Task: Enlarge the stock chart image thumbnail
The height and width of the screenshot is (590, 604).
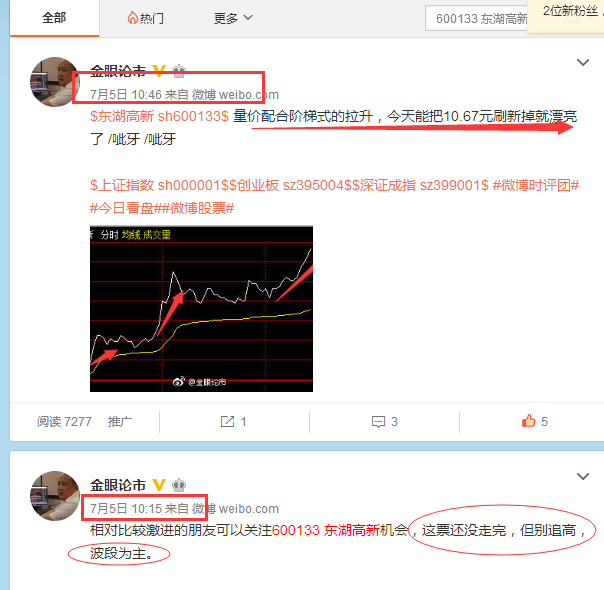Action: 201,309
